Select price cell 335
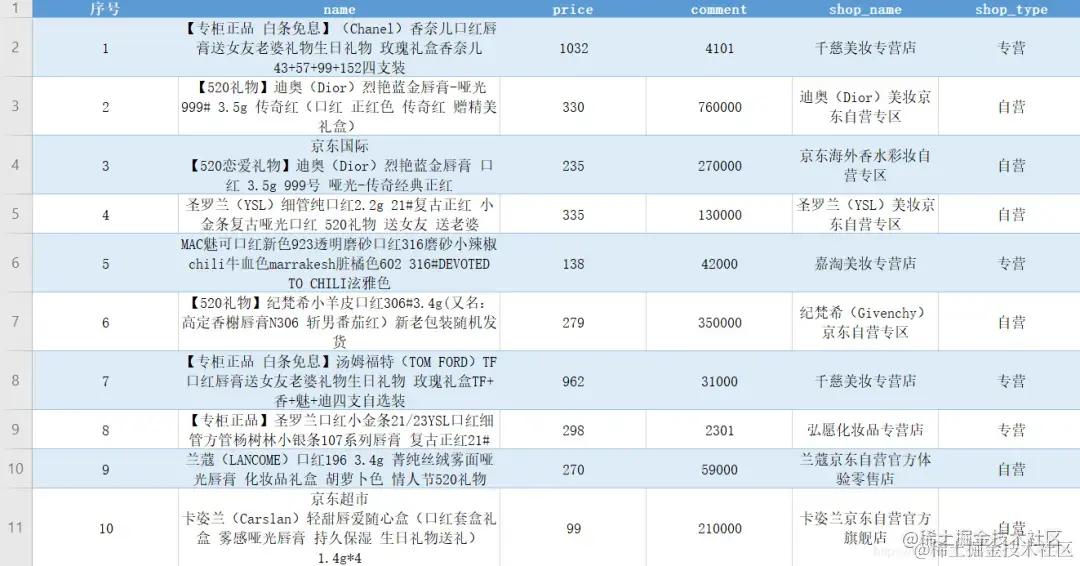This screenshot has height=566, width=1080. tap(573, 214)
